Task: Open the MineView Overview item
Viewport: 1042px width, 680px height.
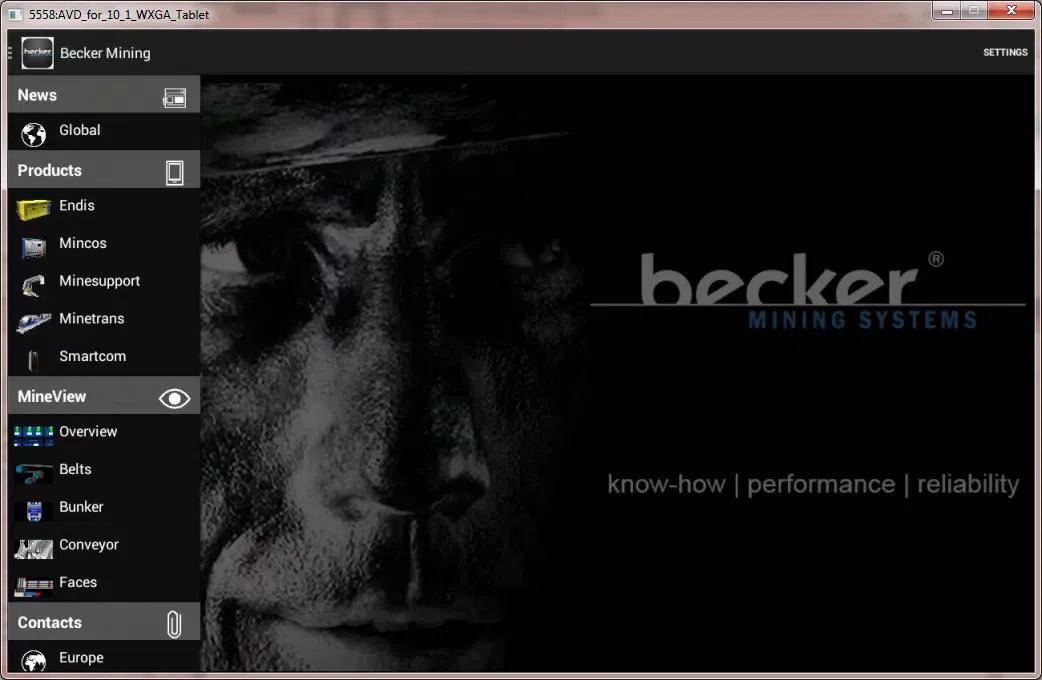Action: pyautogui.click(x=88, y=432)
